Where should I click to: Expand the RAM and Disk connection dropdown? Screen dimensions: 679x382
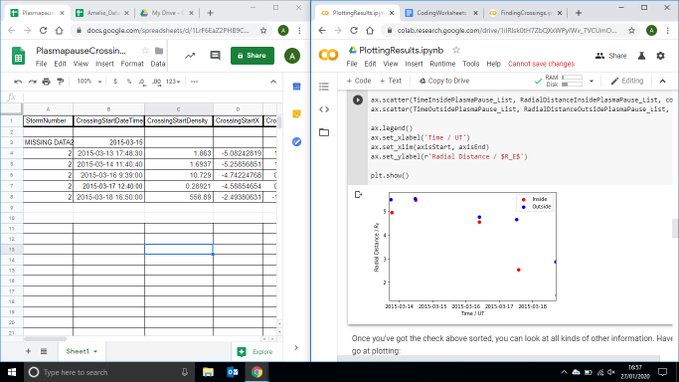coord(591,81)
